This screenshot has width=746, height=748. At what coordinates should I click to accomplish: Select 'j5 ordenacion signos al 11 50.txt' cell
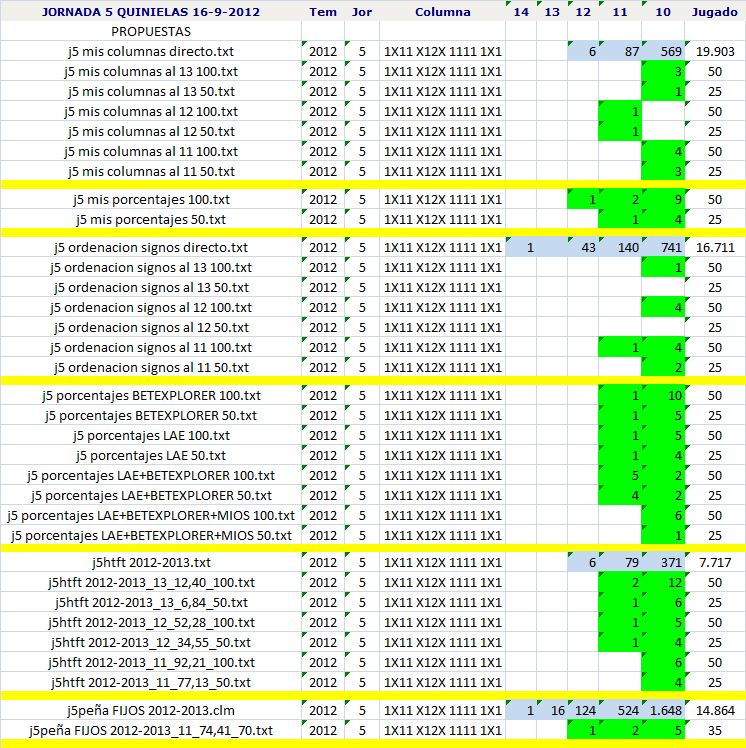click(151, 368)
